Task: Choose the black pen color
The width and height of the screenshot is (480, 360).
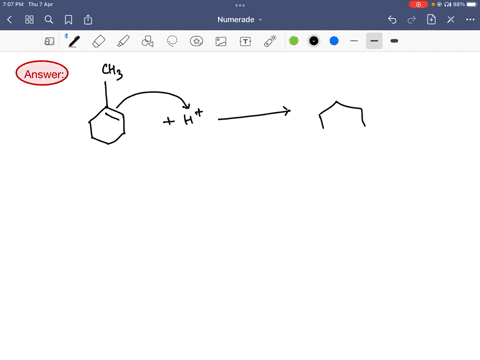Action: click(x=314, y=41)
